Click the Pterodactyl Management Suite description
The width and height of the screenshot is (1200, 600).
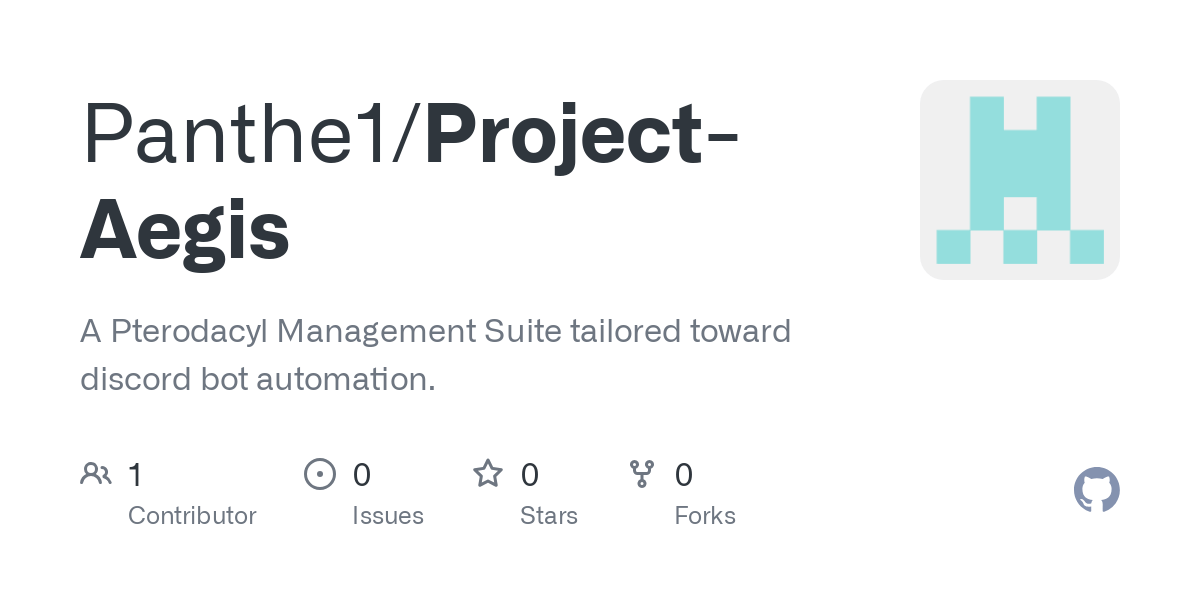coord(436,355)
